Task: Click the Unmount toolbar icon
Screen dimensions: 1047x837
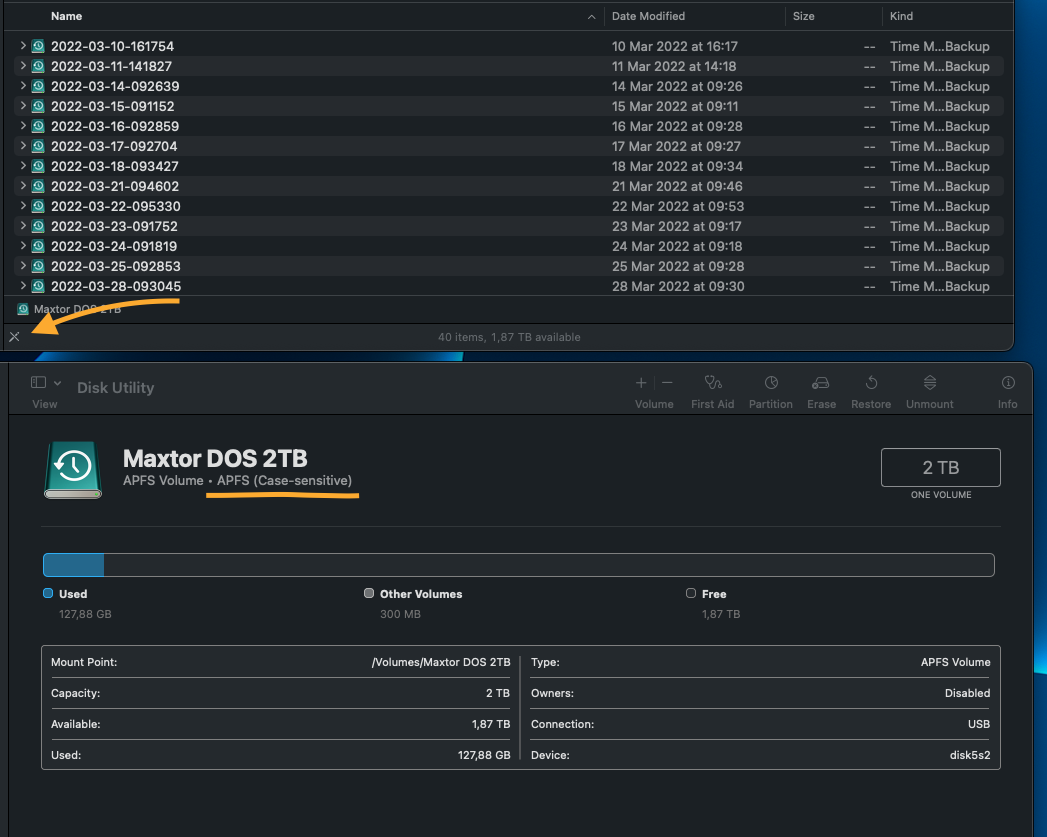Action: (x=929, y=382)
